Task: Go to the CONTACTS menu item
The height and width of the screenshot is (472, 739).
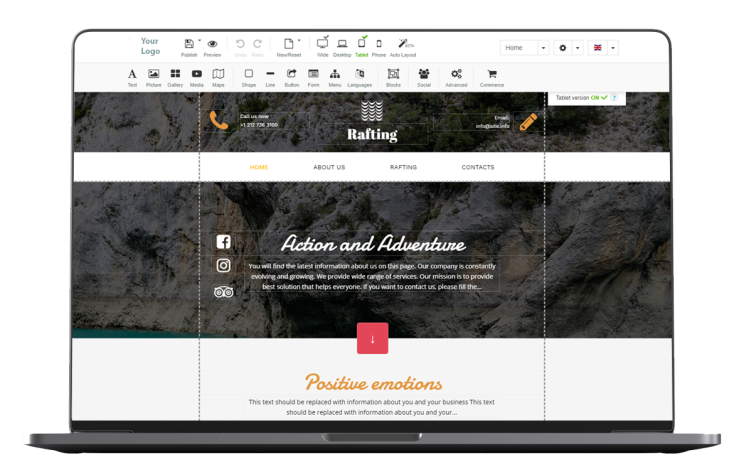Action: (x=478, y=167)
